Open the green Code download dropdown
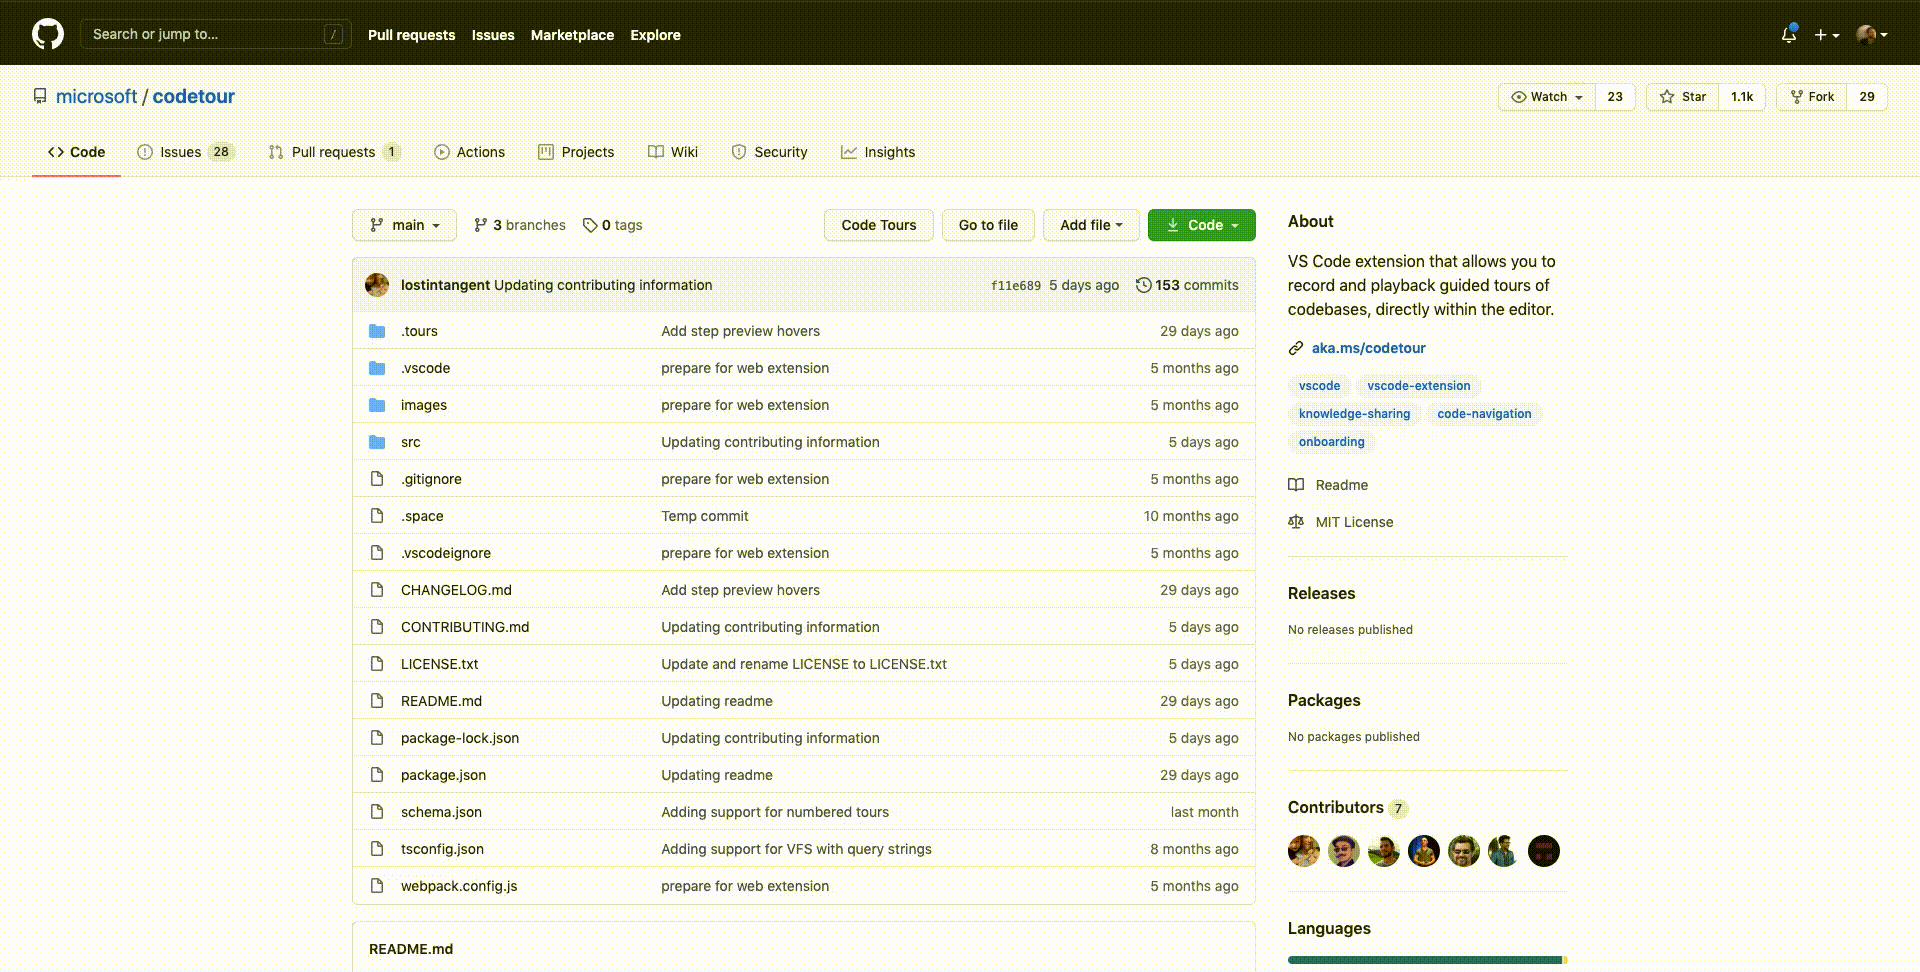Image resolution: width=1920 pixels, height=972 pixels. click(1202, 225)
